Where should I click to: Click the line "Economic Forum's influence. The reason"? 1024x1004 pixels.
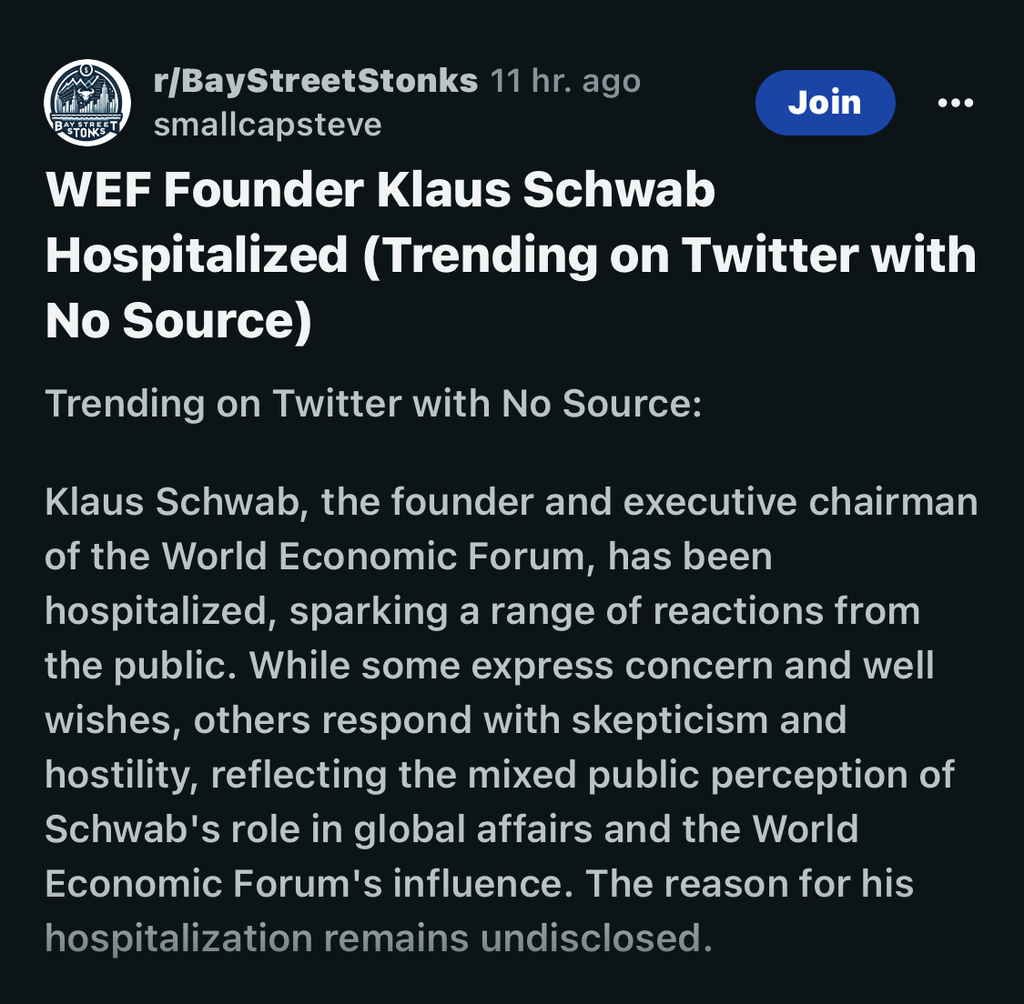(479, 884)
